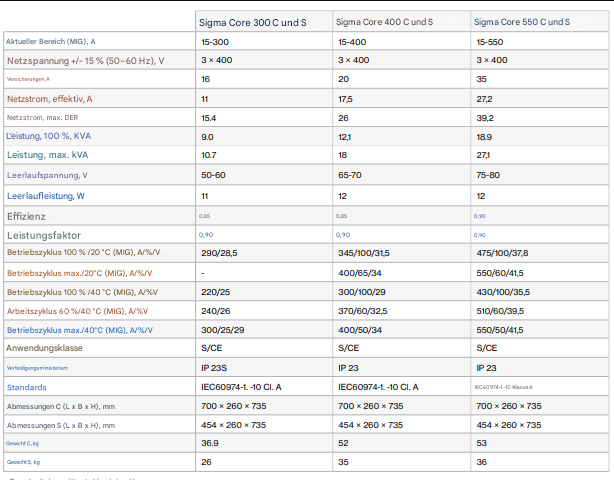Select the '290/28,5' duty cycle value
The height and width of the screenshot is (480, 614).
coord(219,253)
